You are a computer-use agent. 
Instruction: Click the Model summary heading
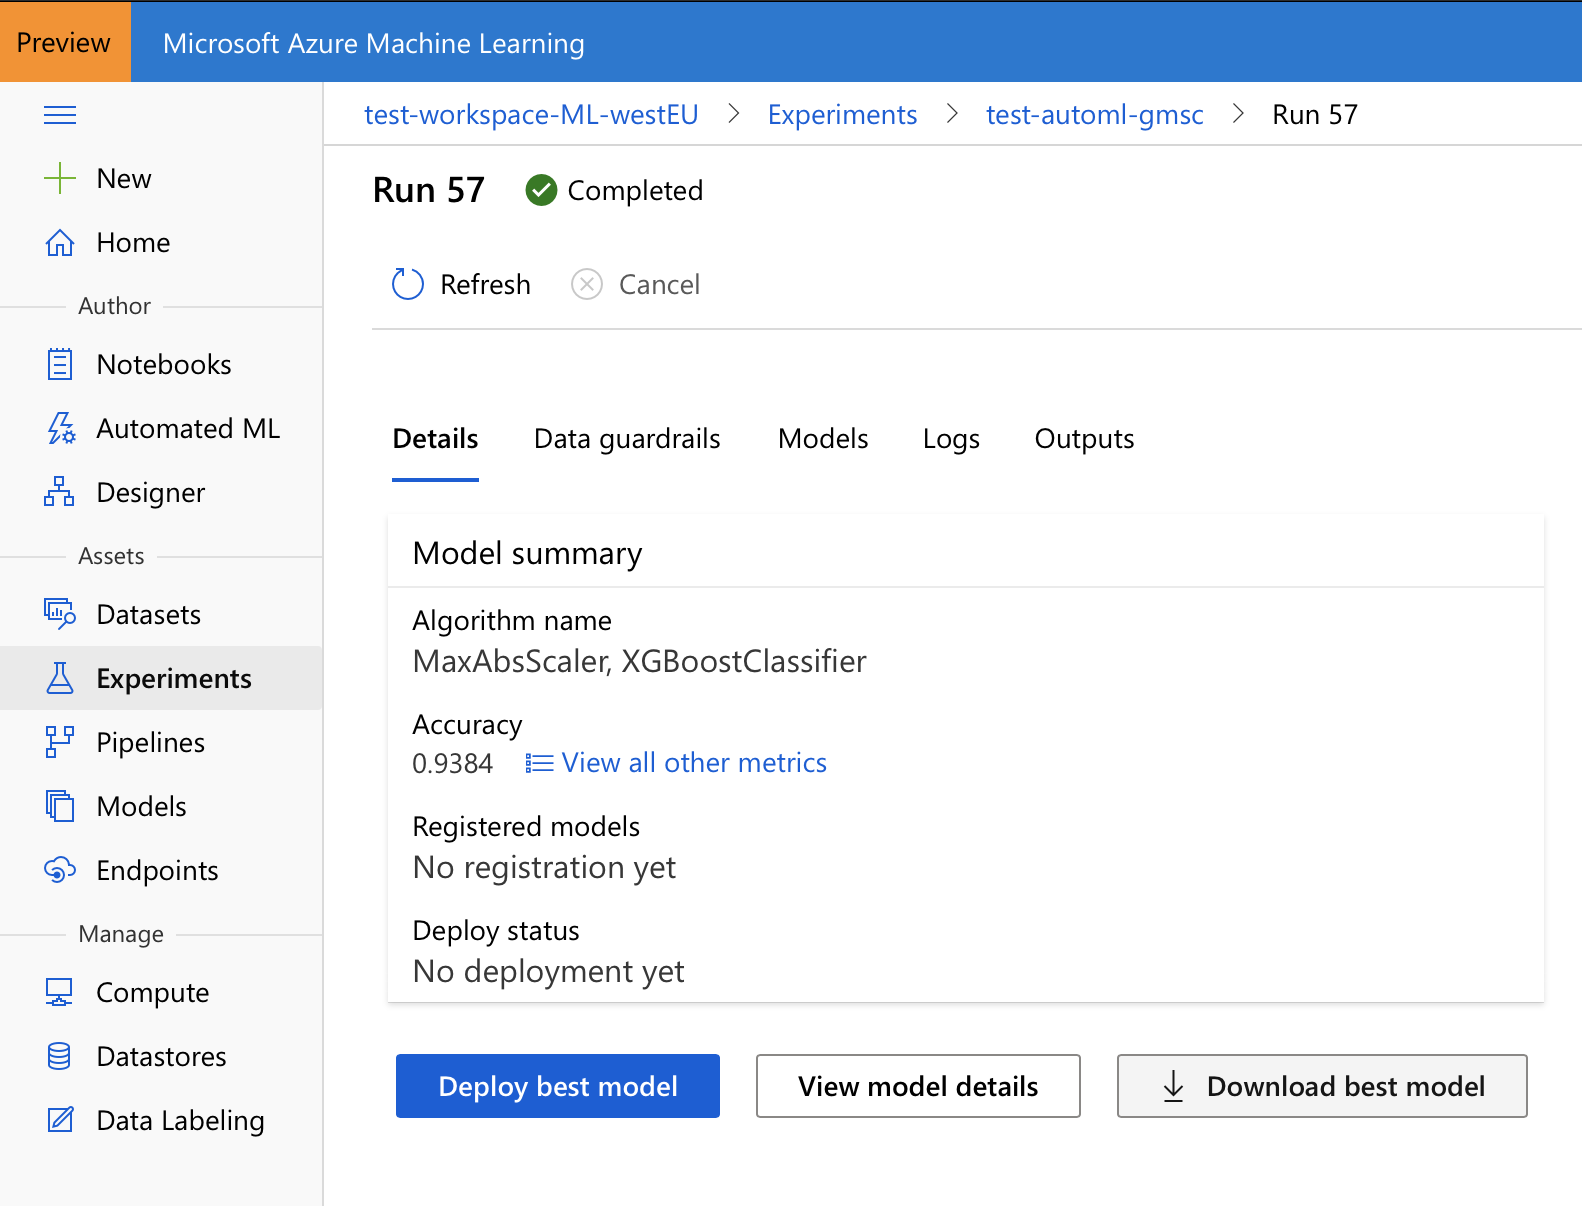(x=527, y=553)
